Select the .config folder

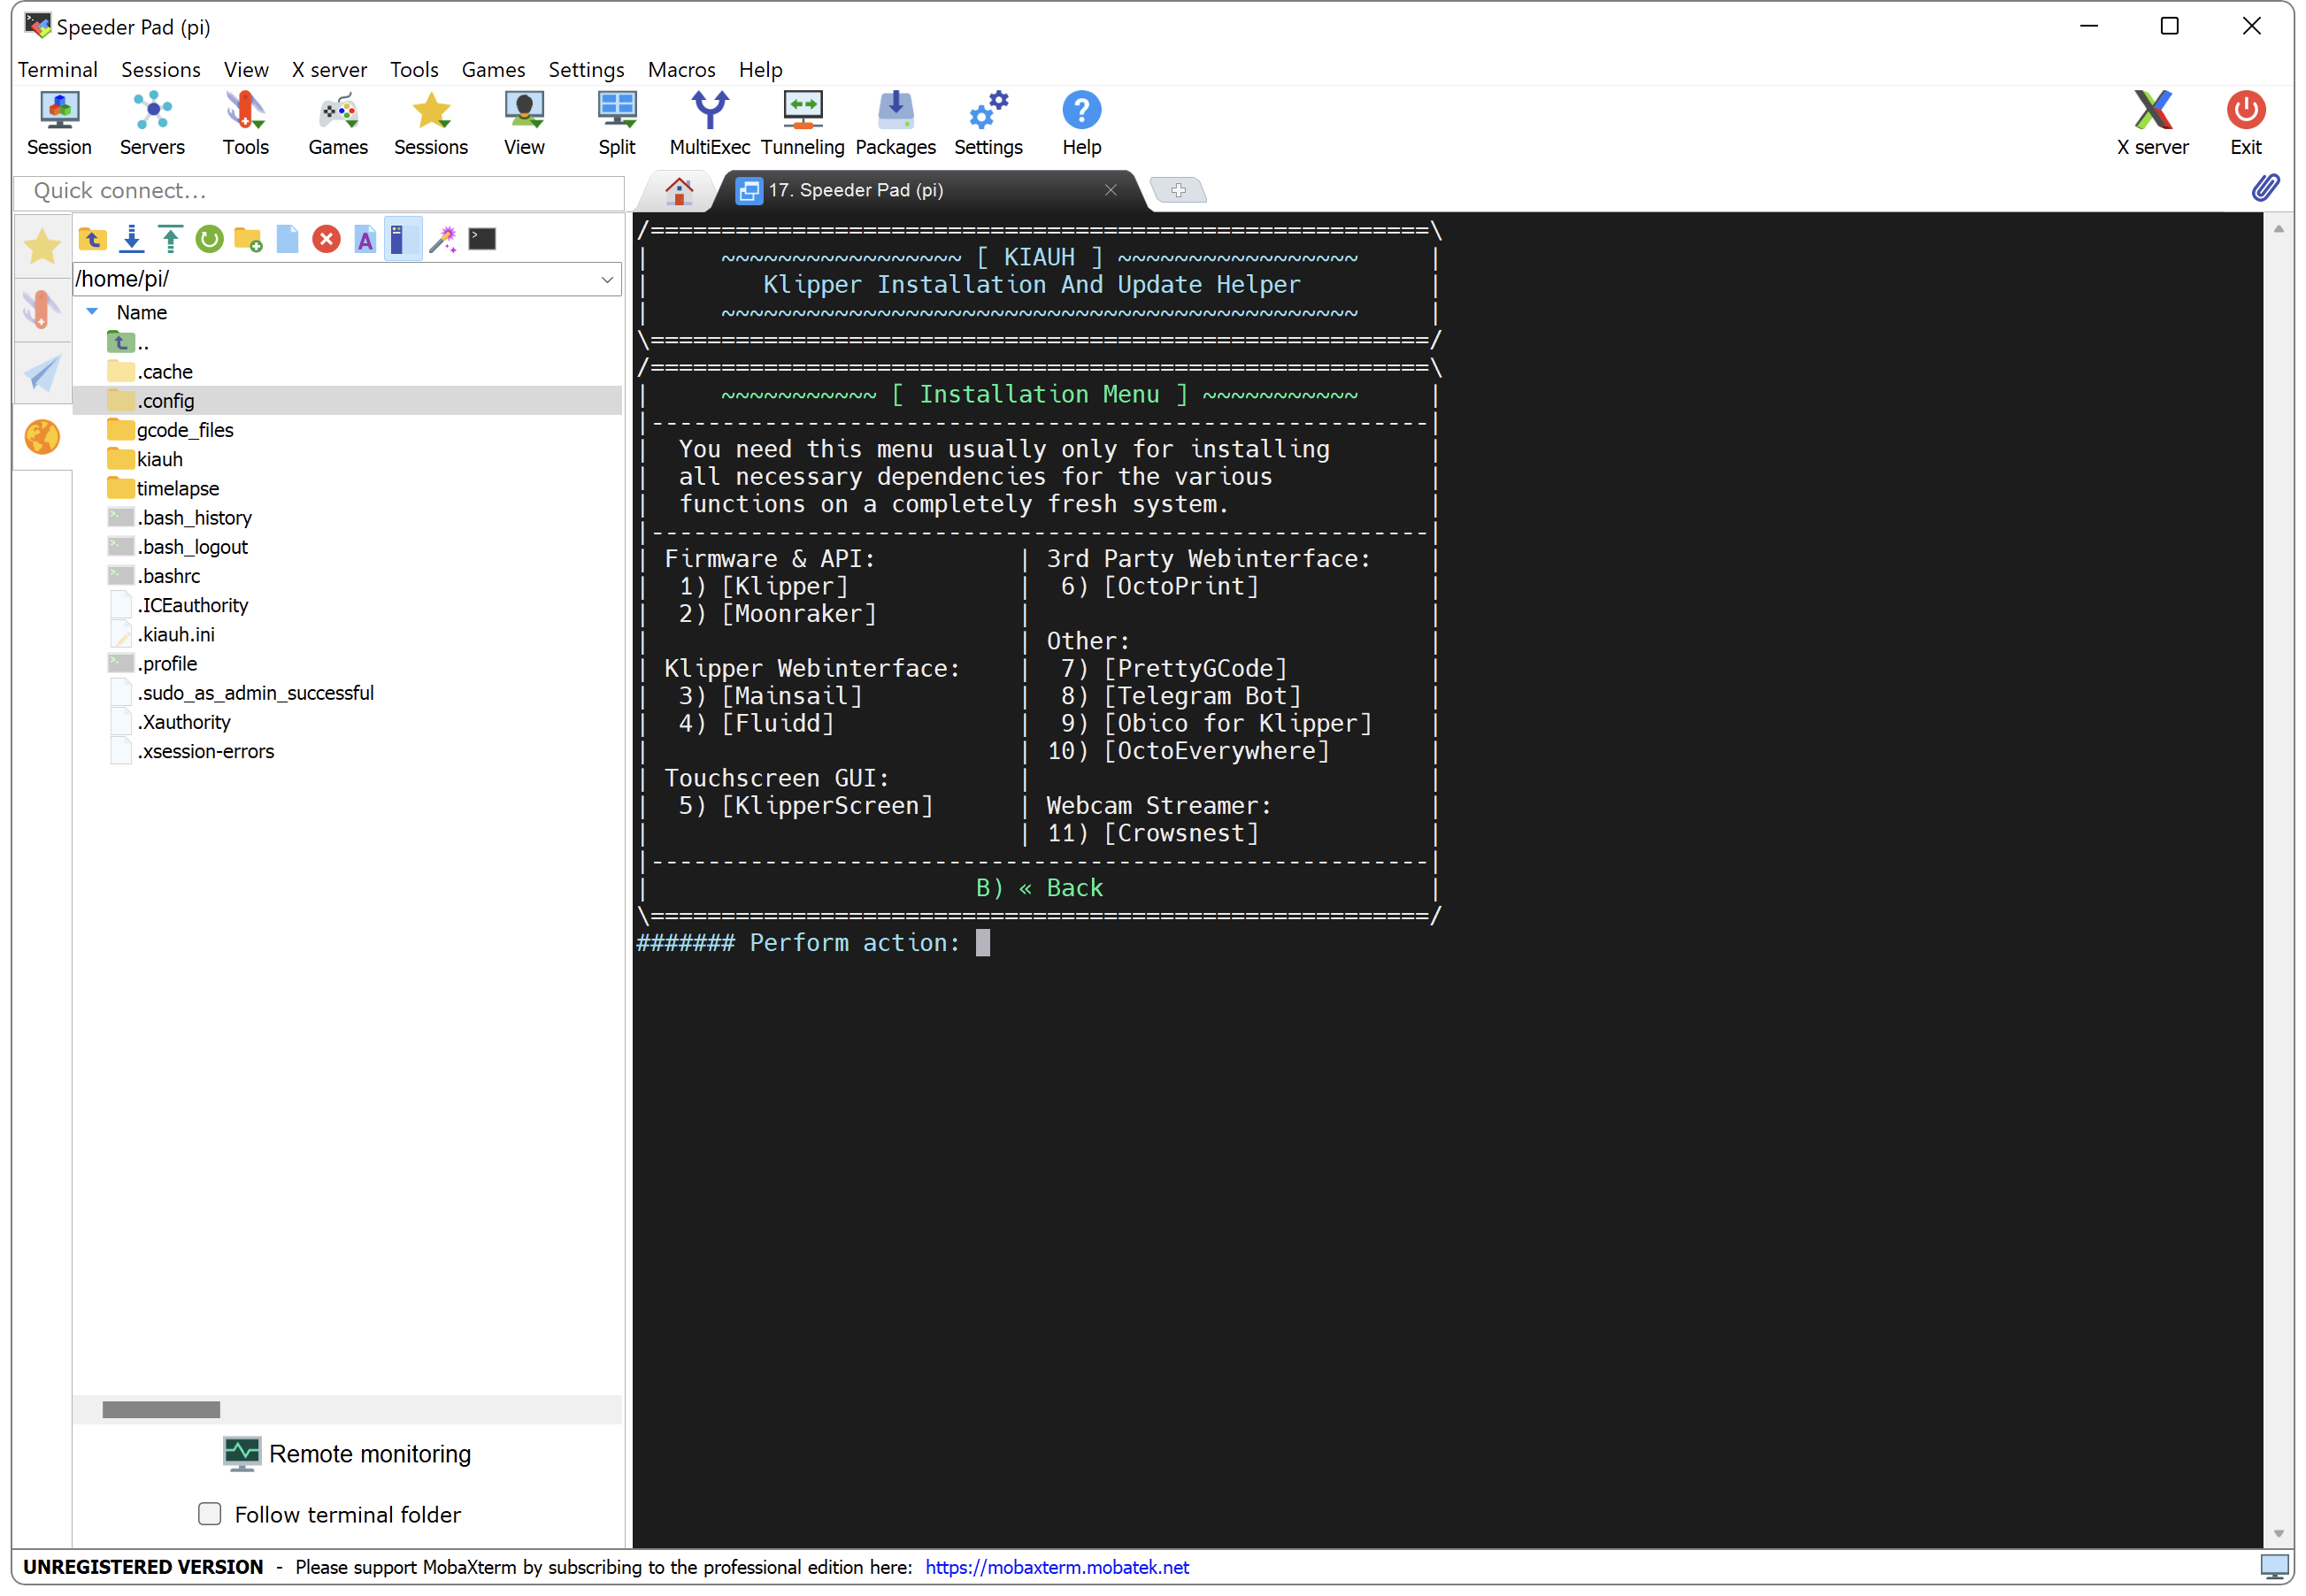click(x=347, y=401)
